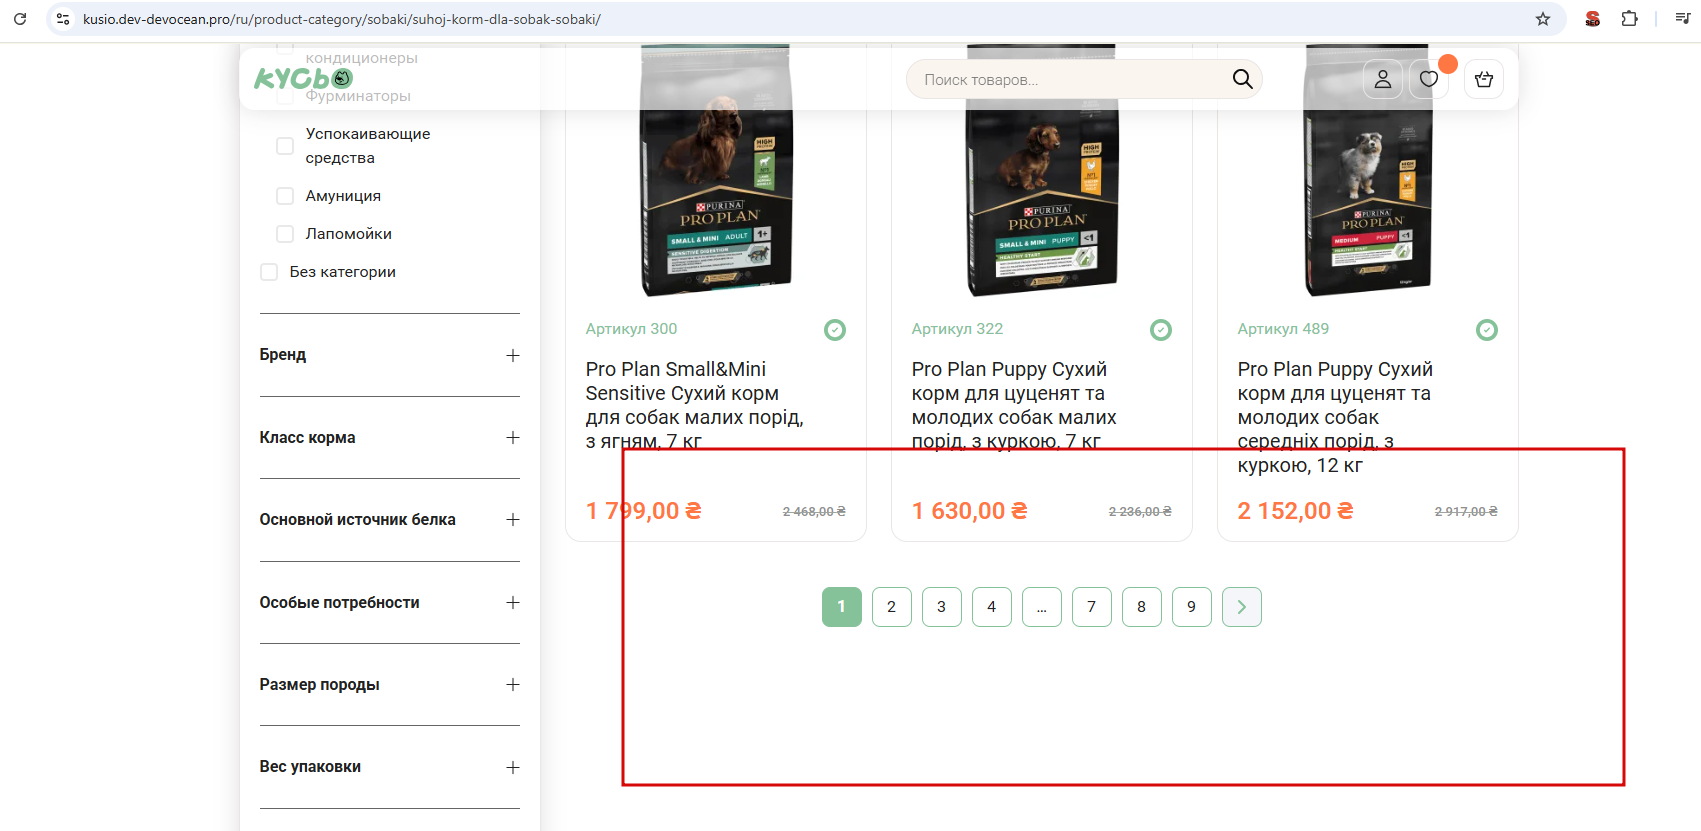
Task: Expand the Класс корма filter section
Action: pos(390,438)
